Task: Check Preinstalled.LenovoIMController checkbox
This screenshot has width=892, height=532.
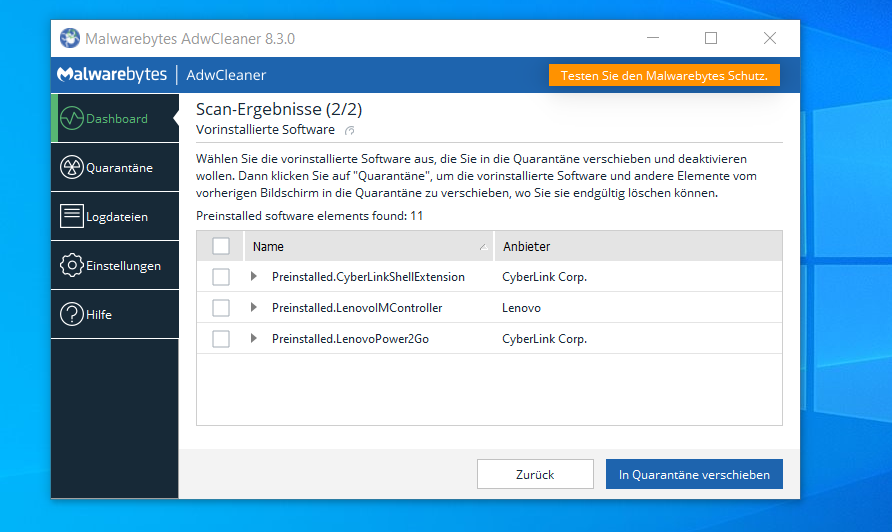Action: (221, 308)
